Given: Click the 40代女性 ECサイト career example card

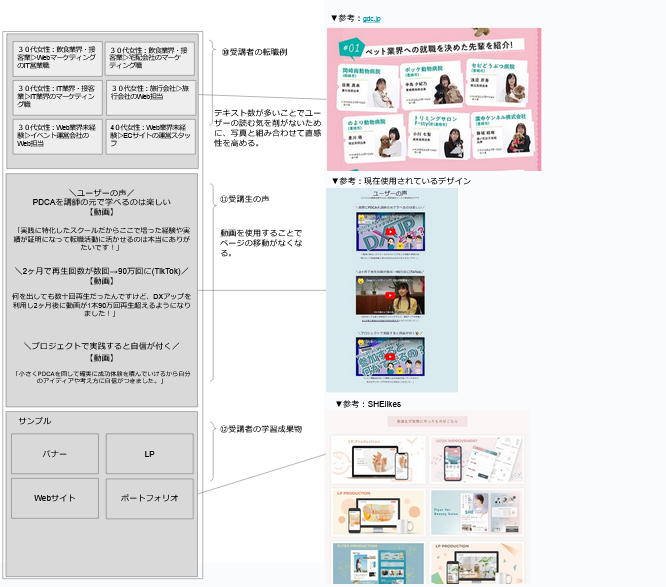Looking at the screenshot, I should point(150,136).
